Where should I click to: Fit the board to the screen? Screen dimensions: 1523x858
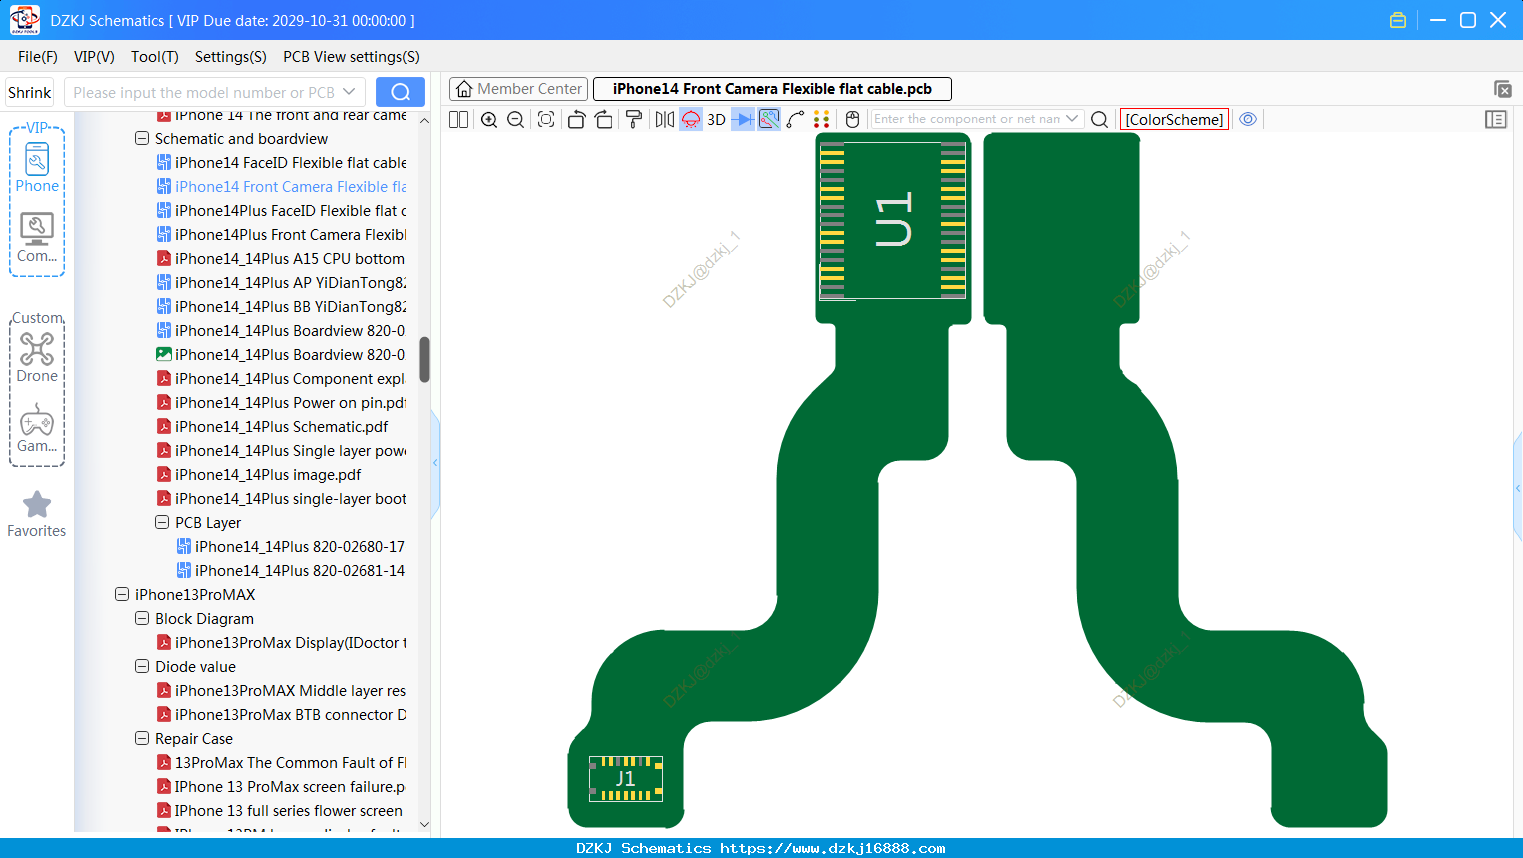coord(546,119)
